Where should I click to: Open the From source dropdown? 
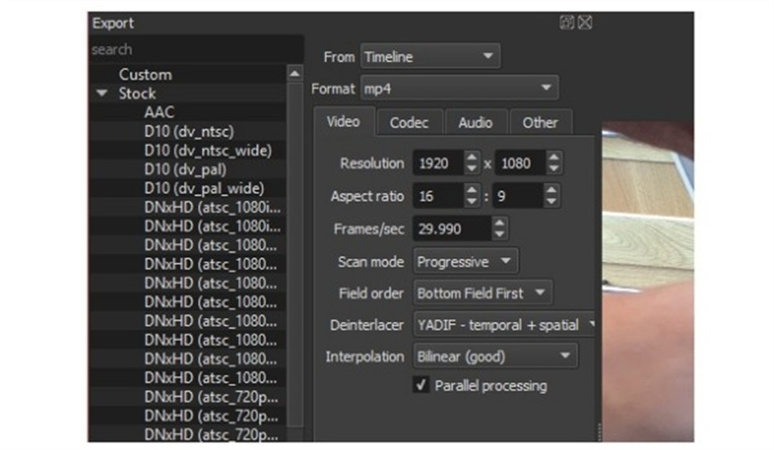429,57
